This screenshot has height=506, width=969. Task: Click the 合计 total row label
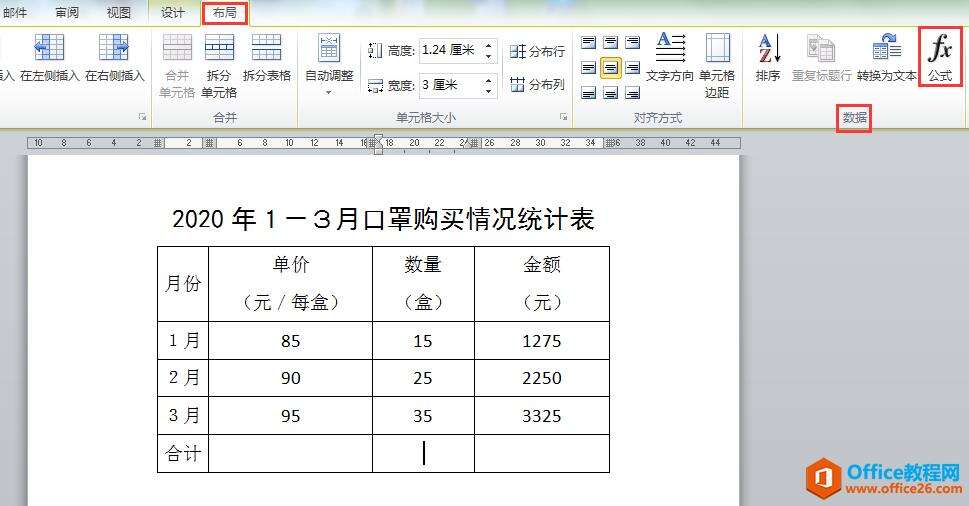pyautogui.click(x=183, y=453)
